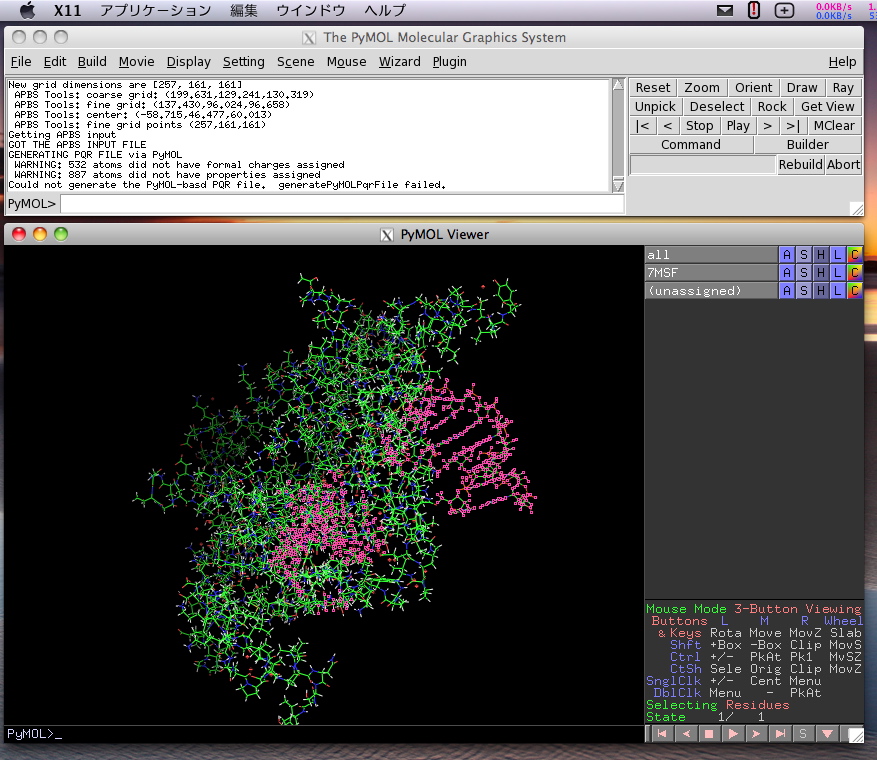
Task: Toggle the (unassigned) selection
Action: pyautogui.click(x=711, y=291)
